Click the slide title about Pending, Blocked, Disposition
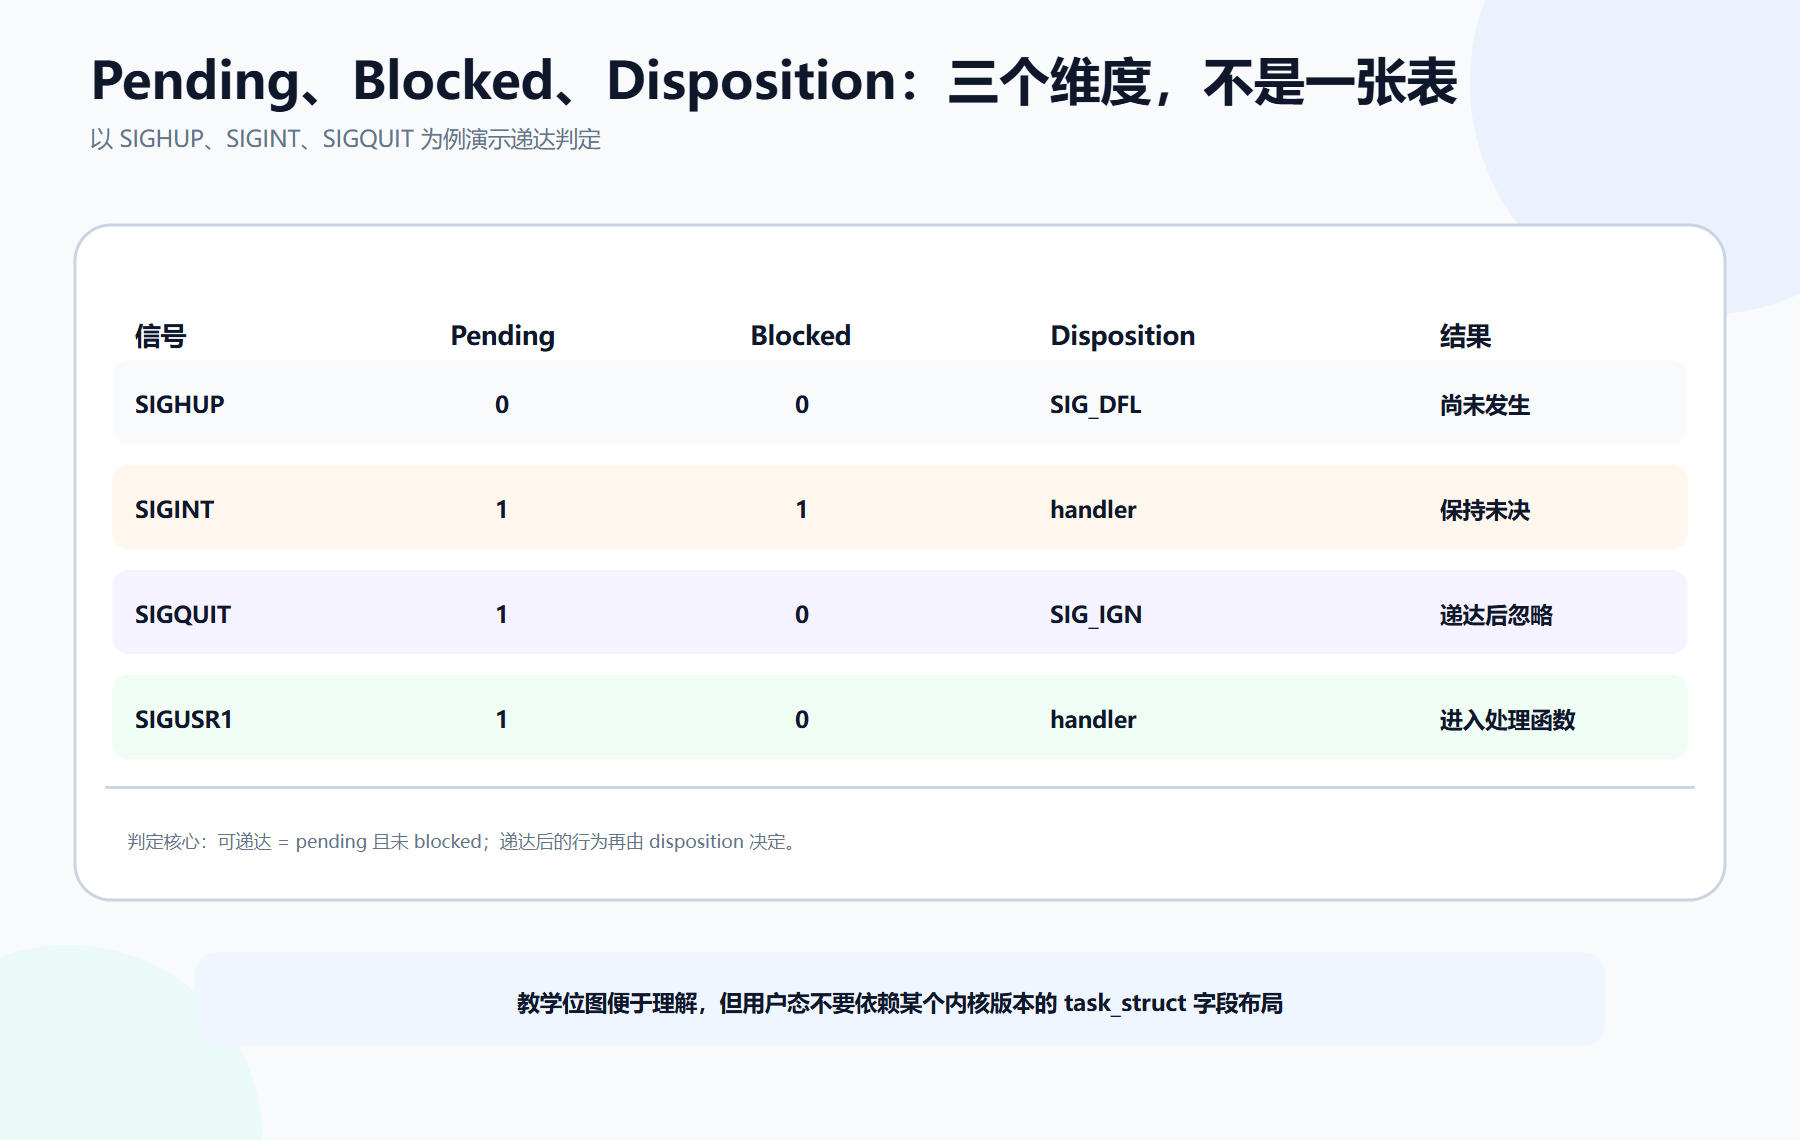The width and height of the screenshot is (1800, 1140). click(774, 81)
